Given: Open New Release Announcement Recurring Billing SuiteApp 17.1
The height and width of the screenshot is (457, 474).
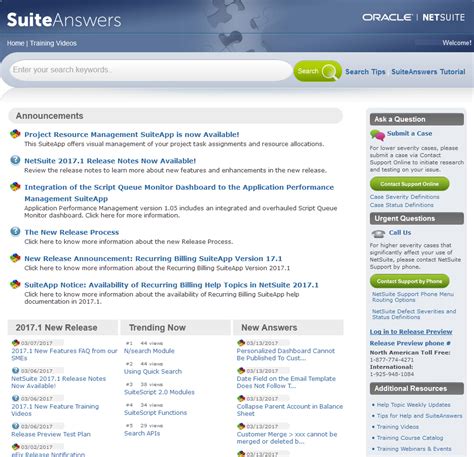Looking at the screenshot, I should pyautogui.click(x=153, y=258).
